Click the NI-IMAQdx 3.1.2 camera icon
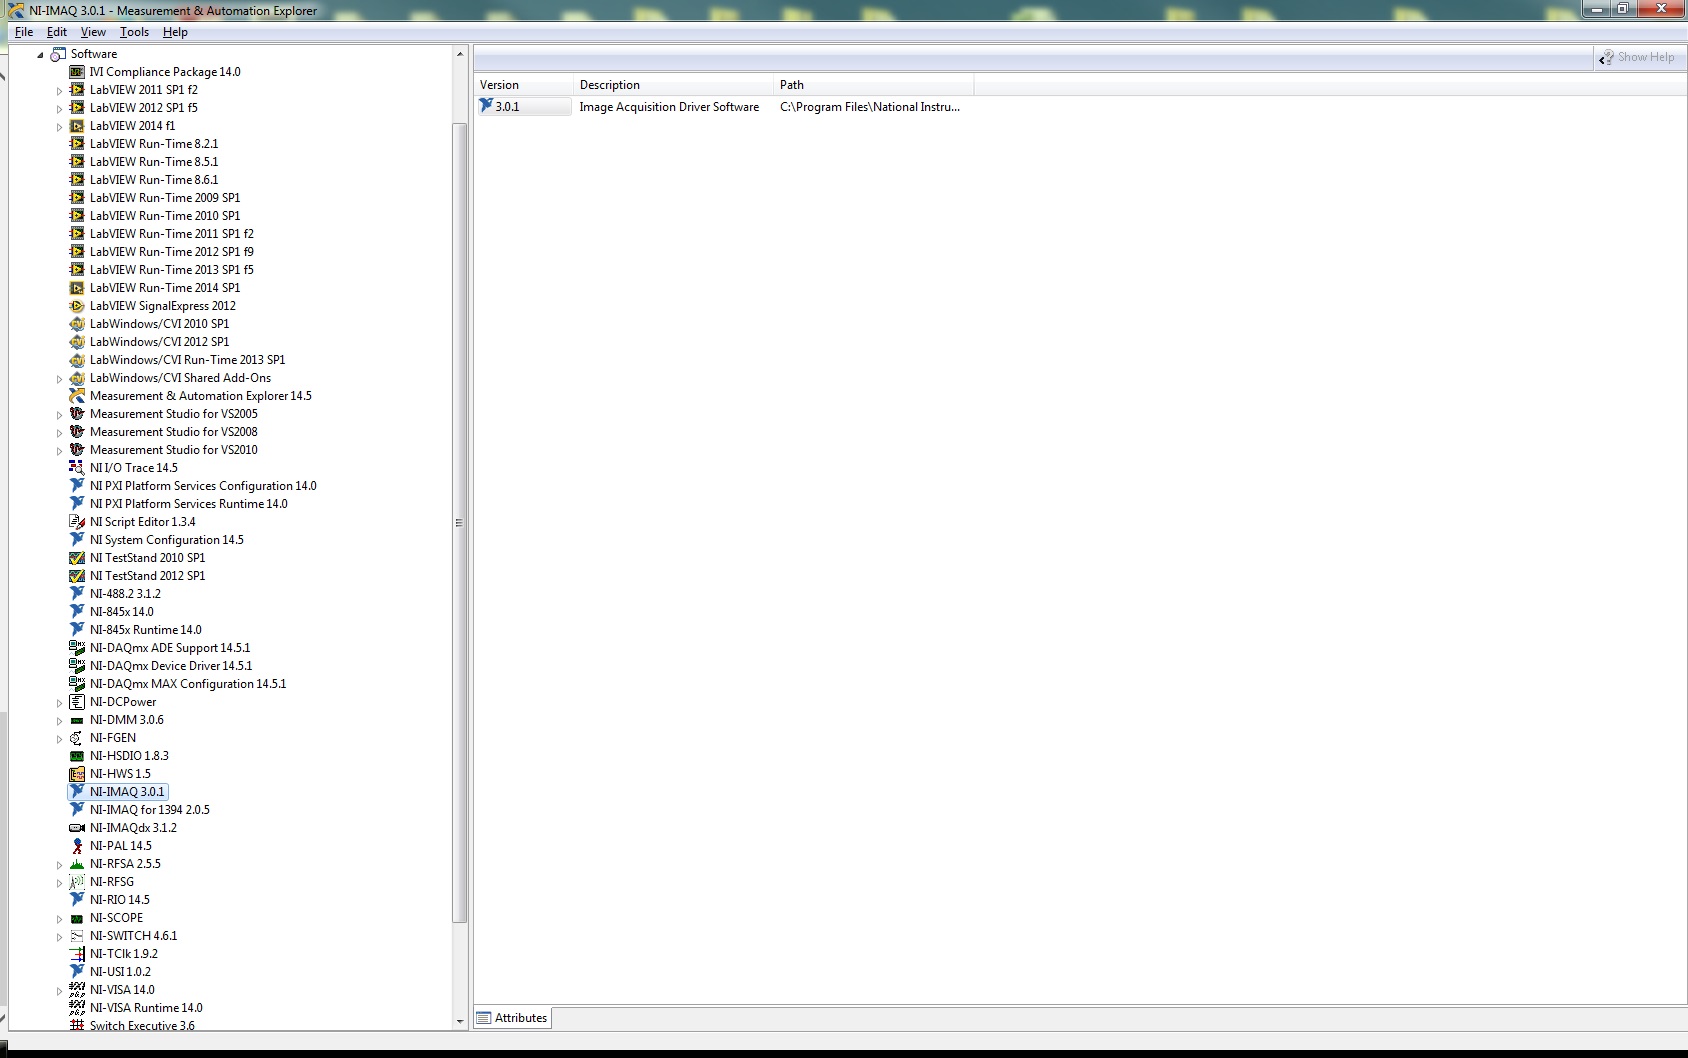Screen dimensions: 1688x1058 (77, 828)
